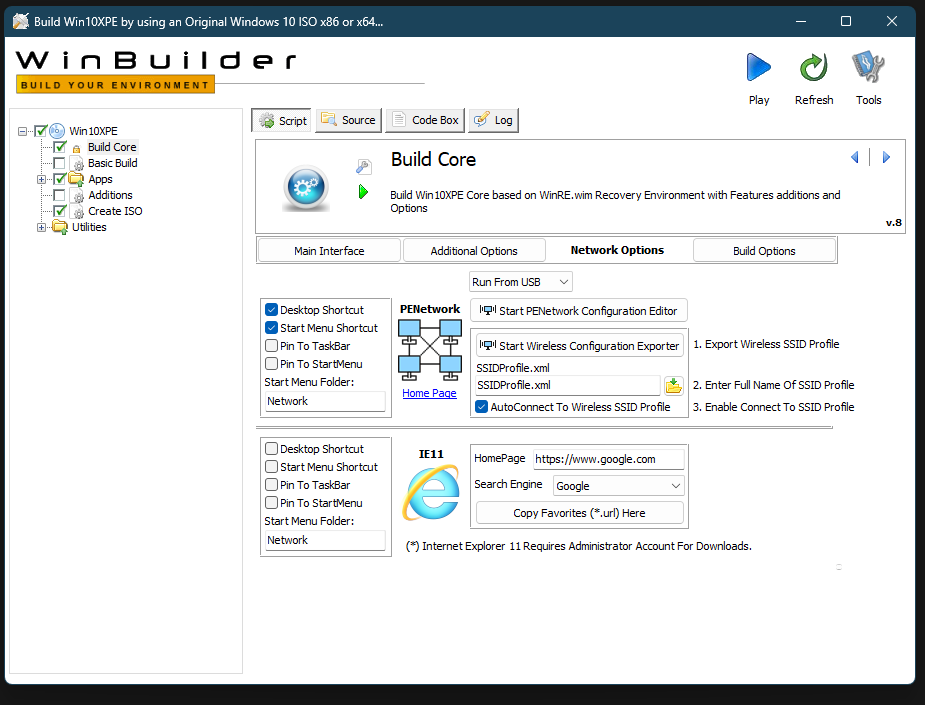925x705 pixels.
Task: Click the Additions script icon
Action: [77, 195]
